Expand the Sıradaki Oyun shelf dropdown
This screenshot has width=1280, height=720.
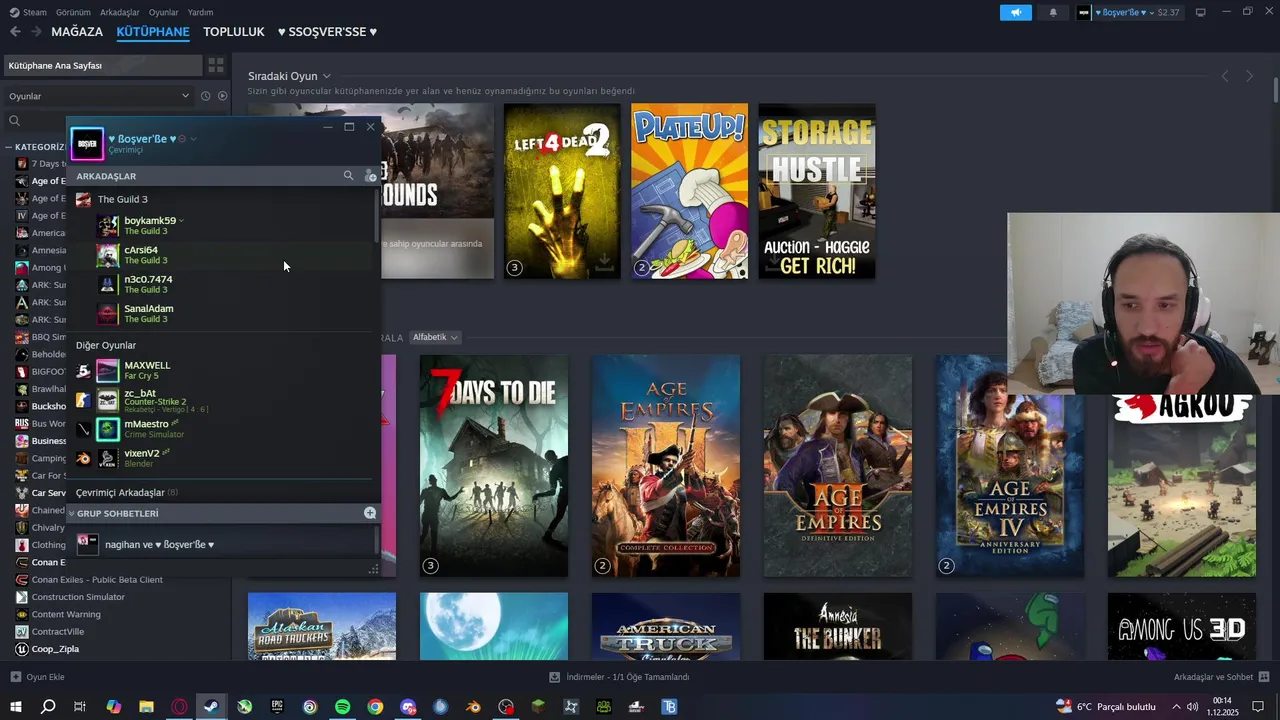click(x=326, y=76)
